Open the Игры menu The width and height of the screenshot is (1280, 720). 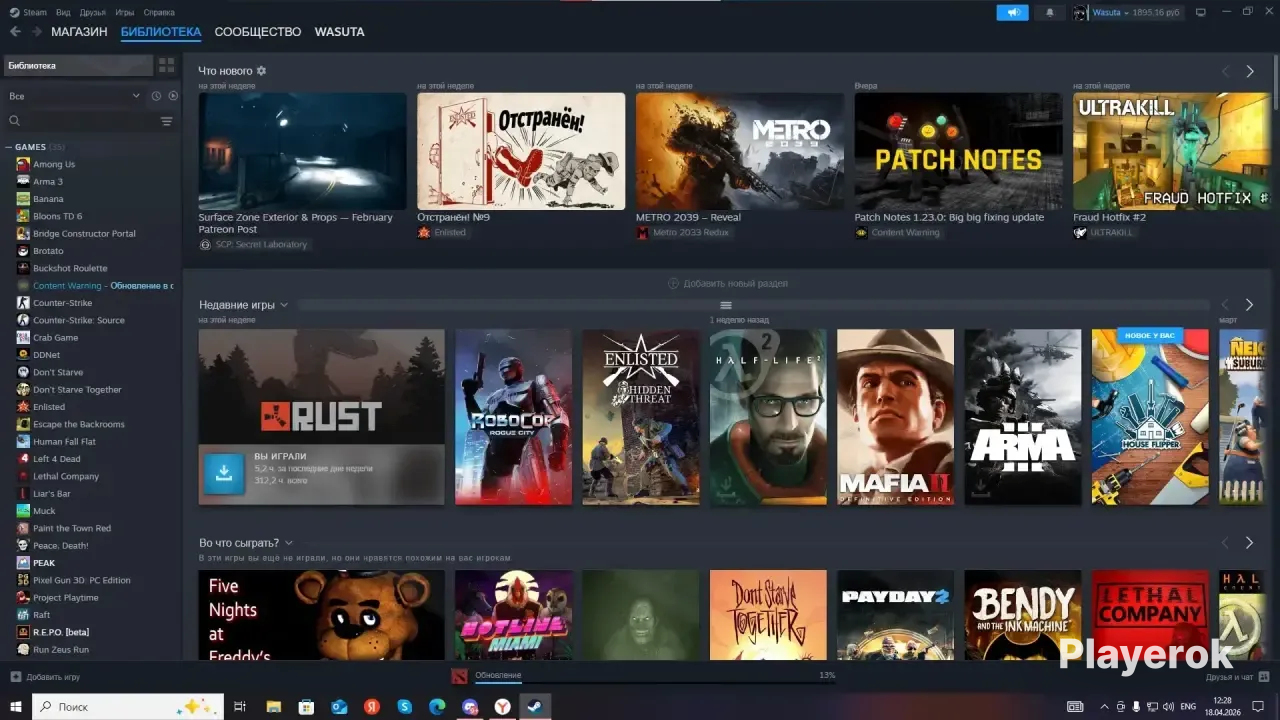pyautogui.click(x=125, y=13)
